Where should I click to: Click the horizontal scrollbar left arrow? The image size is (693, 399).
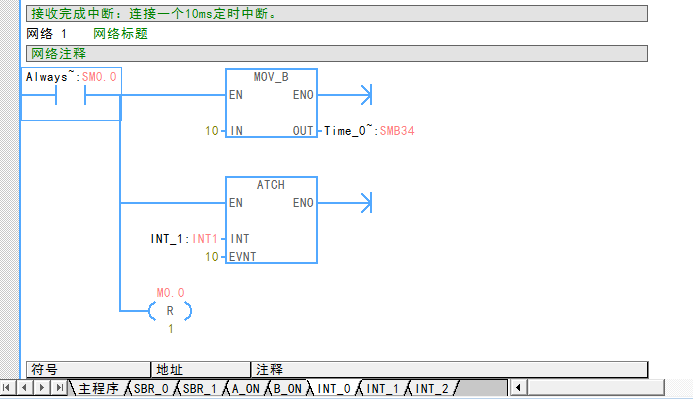(518, 388)
